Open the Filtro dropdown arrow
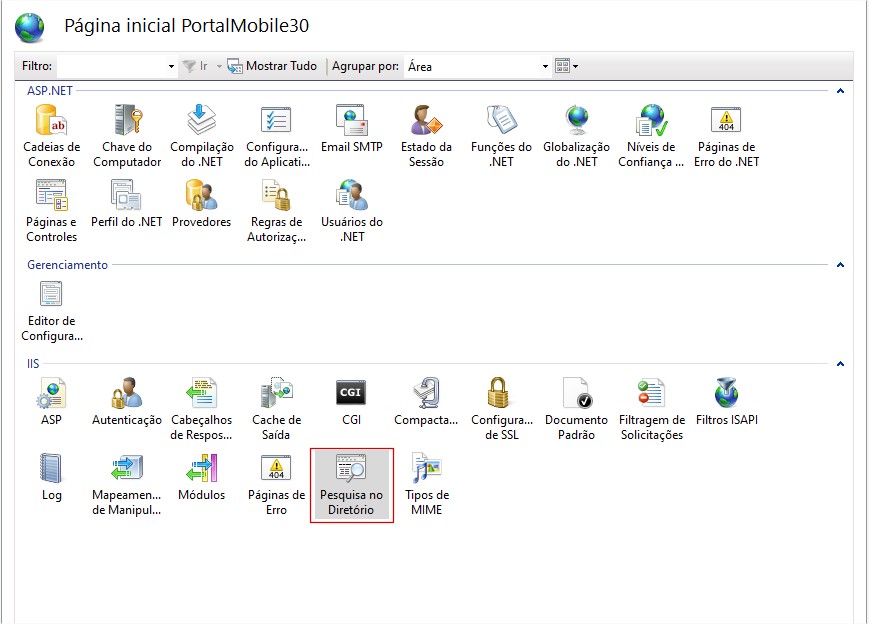This screenshot has width=869, height=624. click(x=171, y=67)
